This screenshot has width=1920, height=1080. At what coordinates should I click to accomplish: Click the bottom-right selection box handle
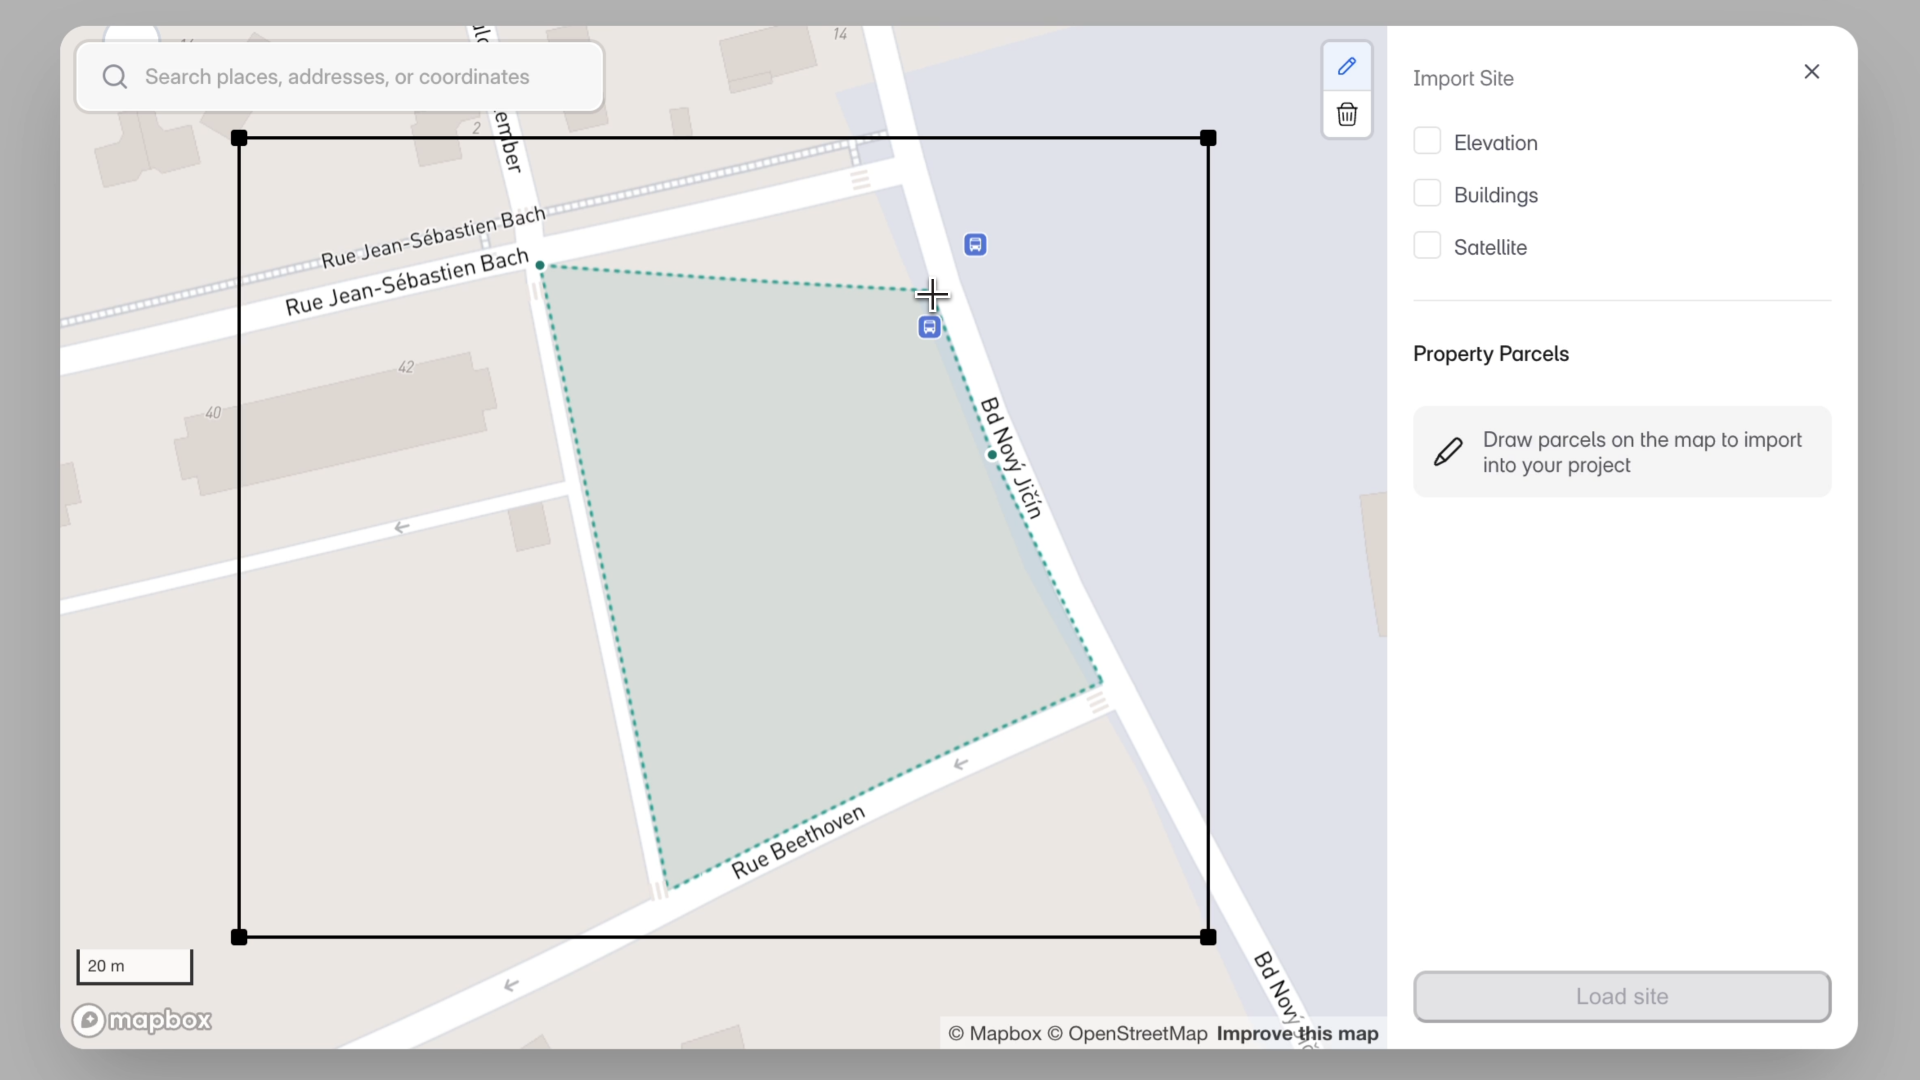pyautogui.click(x=1208, y=937)
